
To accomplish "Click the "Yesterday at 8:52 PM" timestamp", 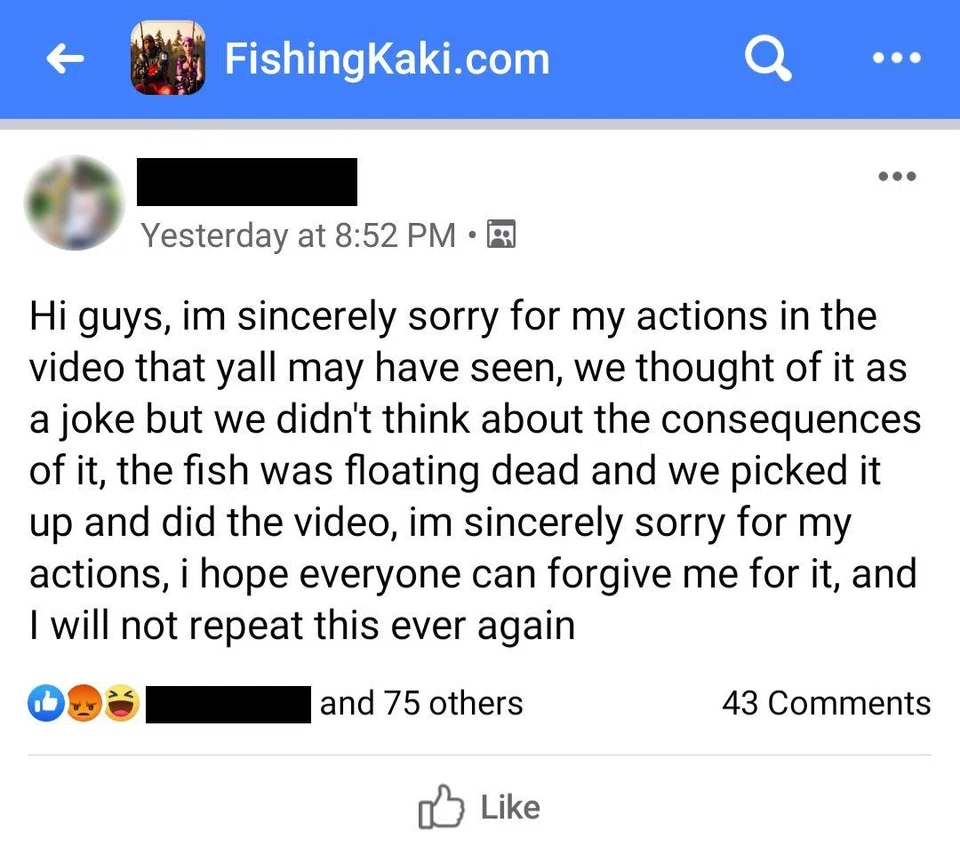I will coord(298,235).
